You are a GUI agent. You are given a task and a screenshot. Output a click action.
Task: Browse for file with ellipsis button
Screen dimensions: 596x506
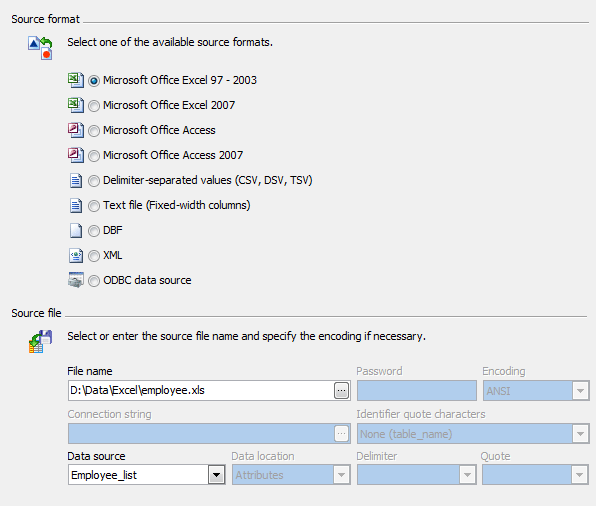coord(341,390)
